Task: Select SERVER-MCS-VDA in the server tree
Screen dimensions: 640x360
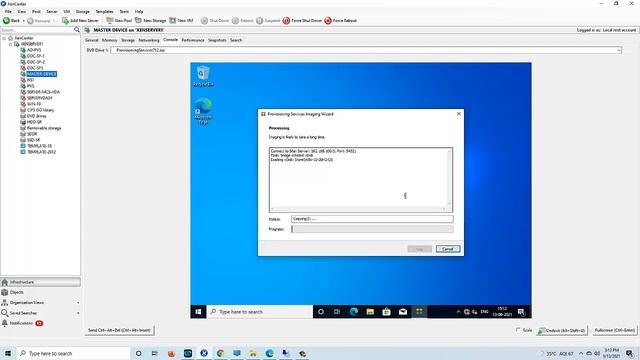Action: [43, 92]
